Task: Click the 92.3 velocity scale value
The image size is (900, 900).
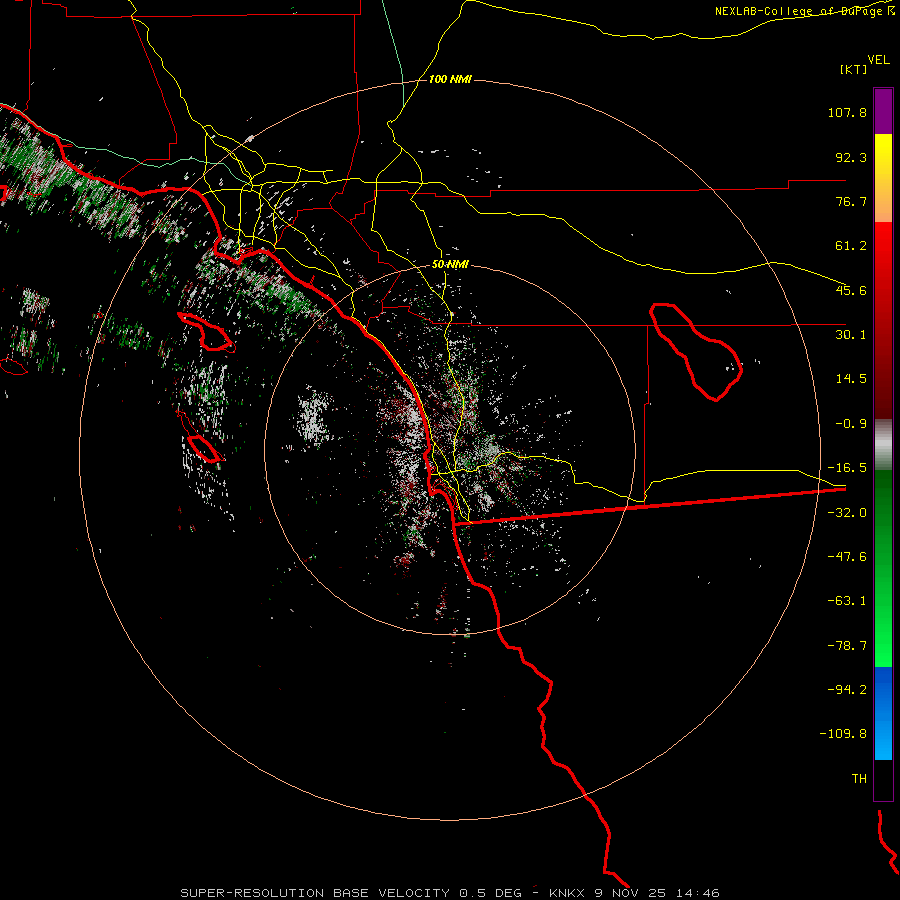Action: 851,157
